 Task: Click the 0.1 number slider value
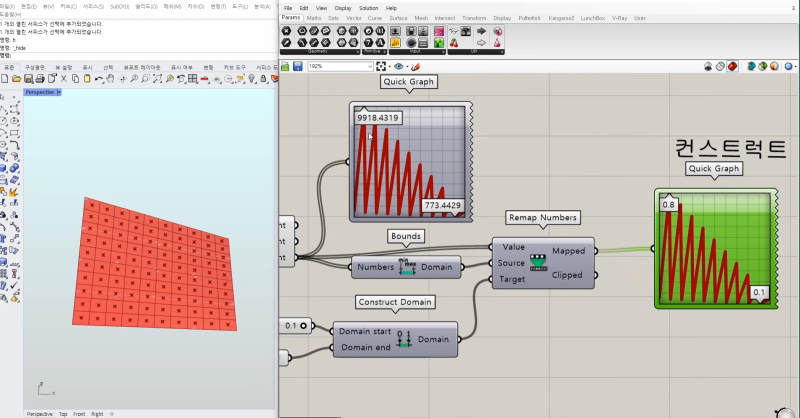291,326
